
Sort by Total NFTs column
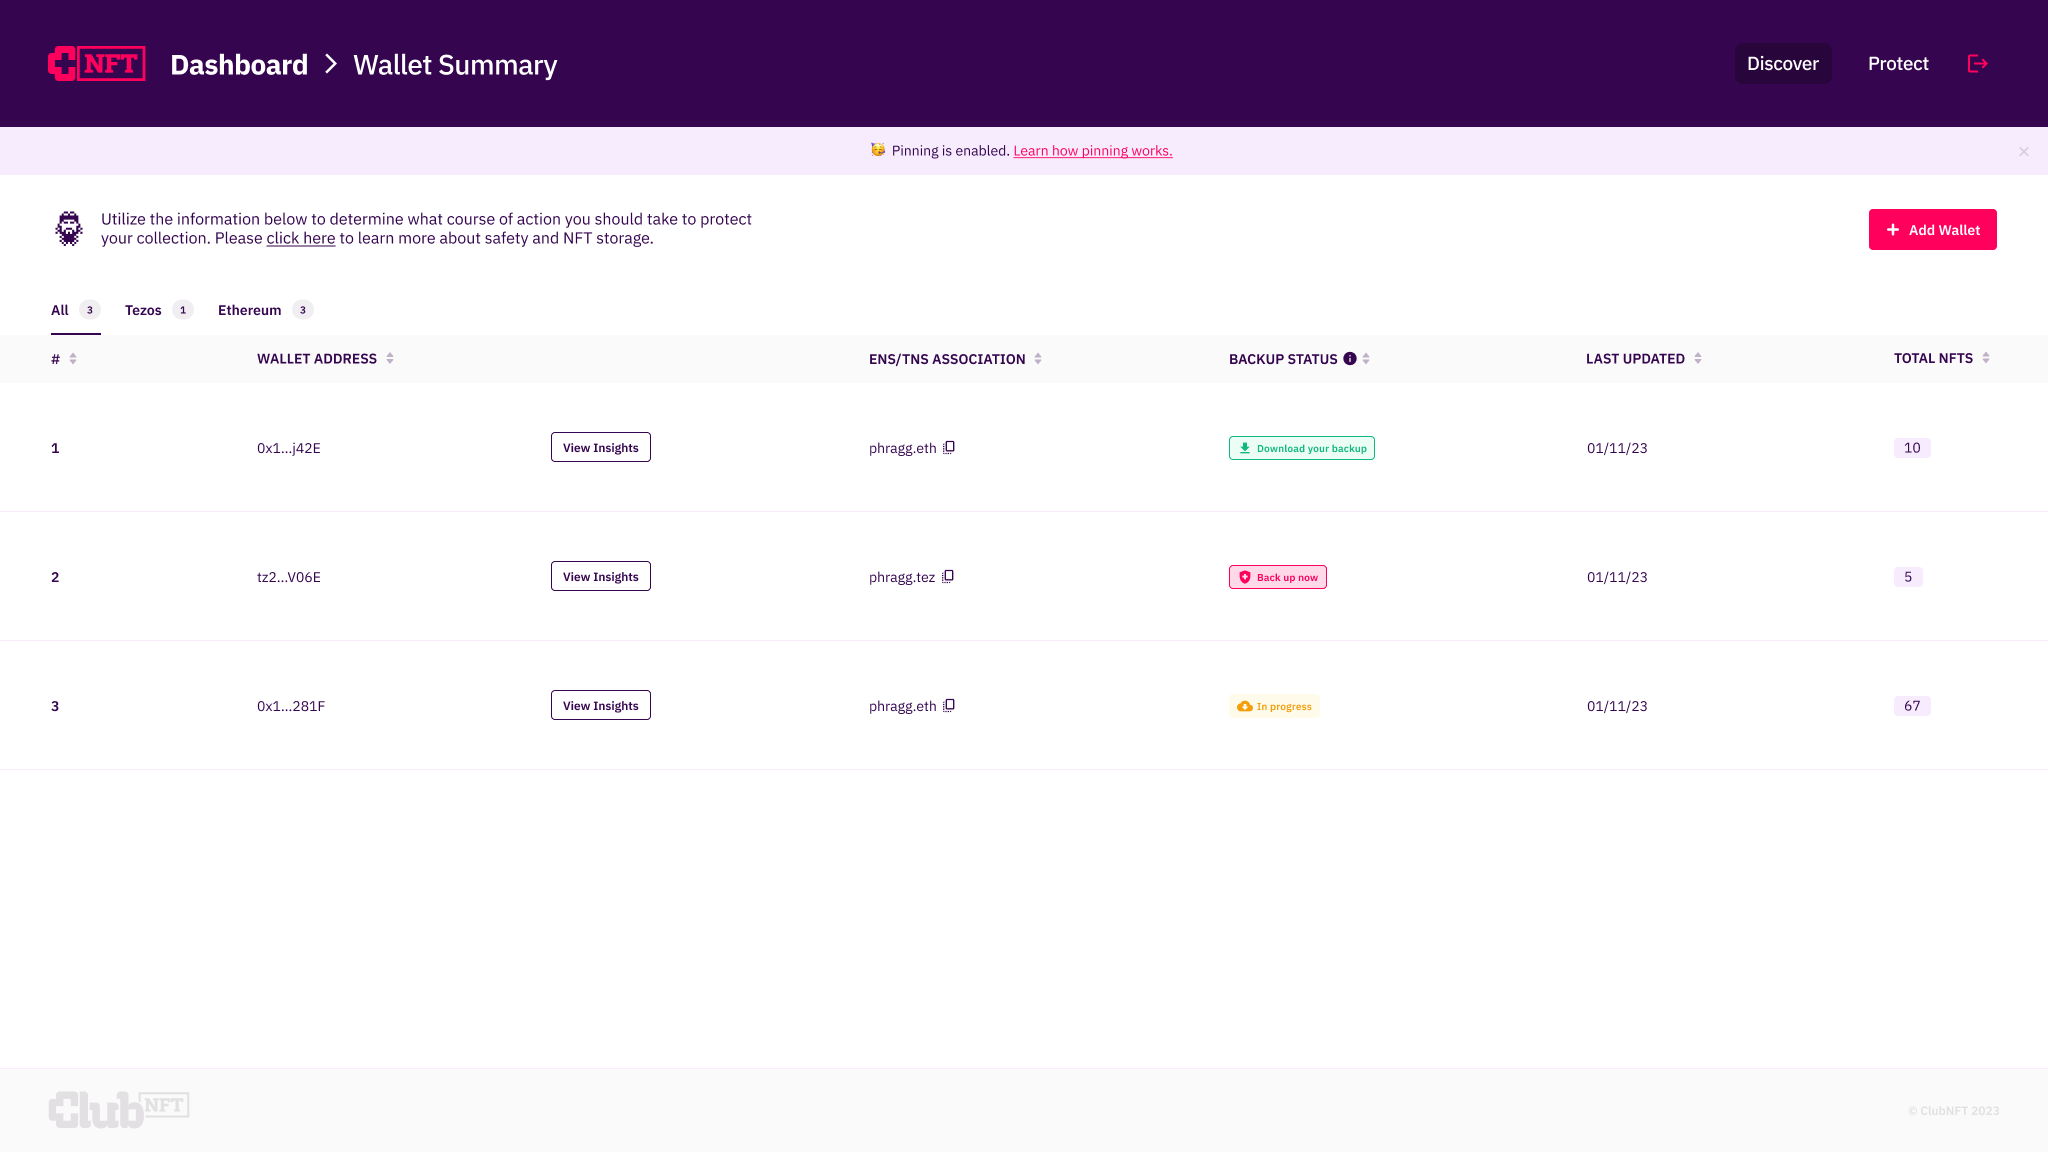click(1986, 358)
